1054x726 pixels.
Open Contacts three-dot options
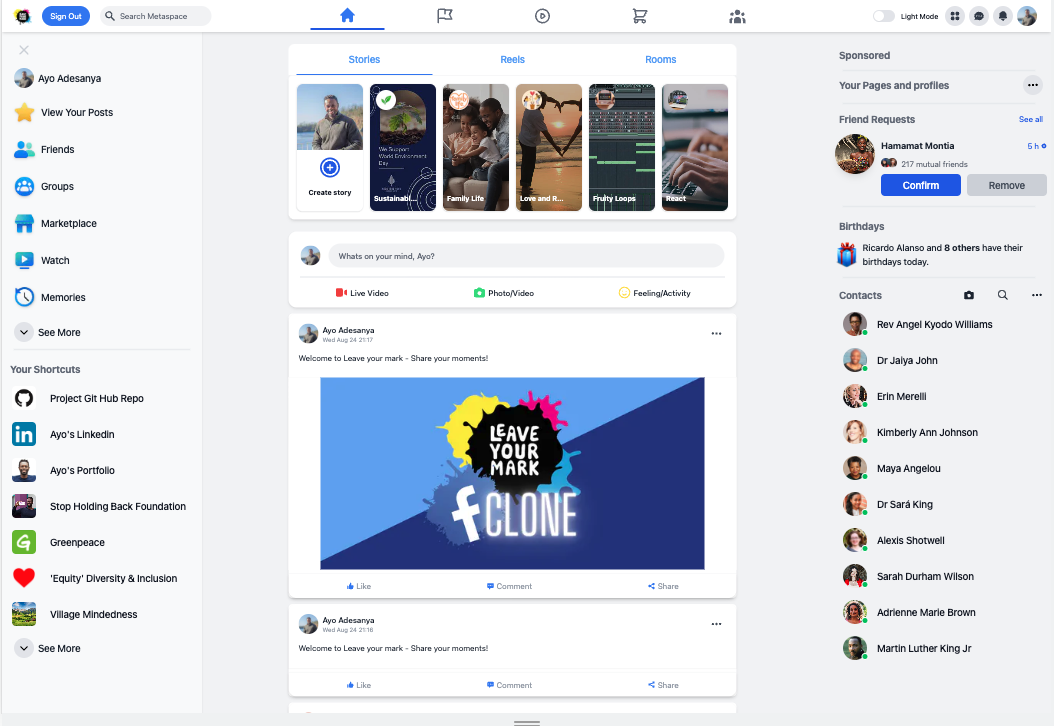(1037, 295)
